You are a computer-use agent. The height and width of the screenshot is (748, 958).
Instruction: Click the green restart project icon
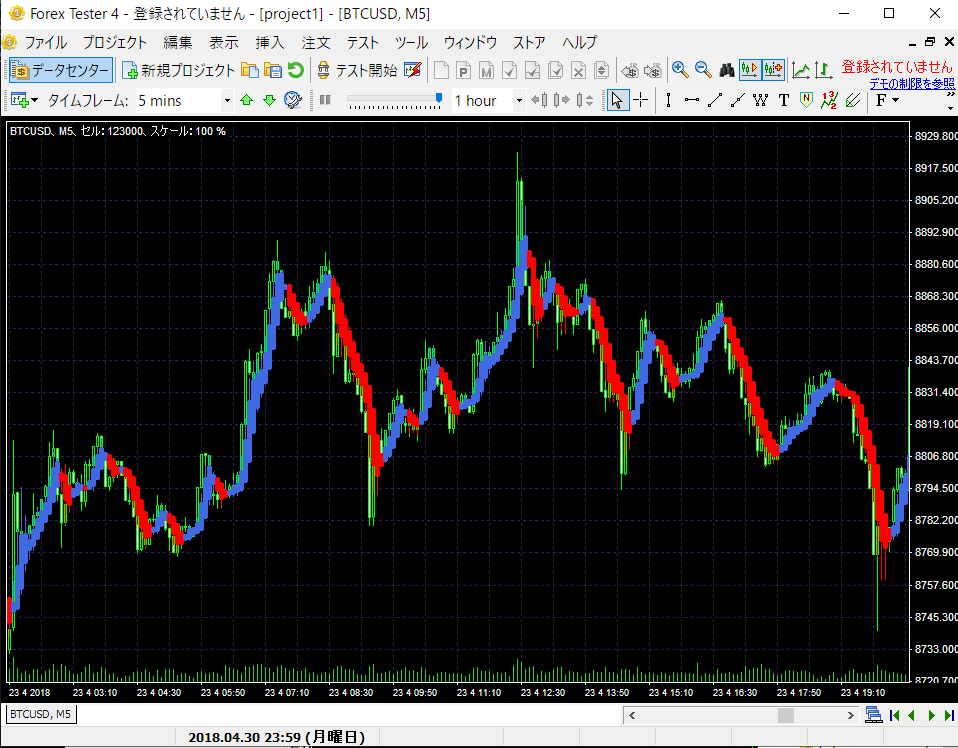(295, 70)
